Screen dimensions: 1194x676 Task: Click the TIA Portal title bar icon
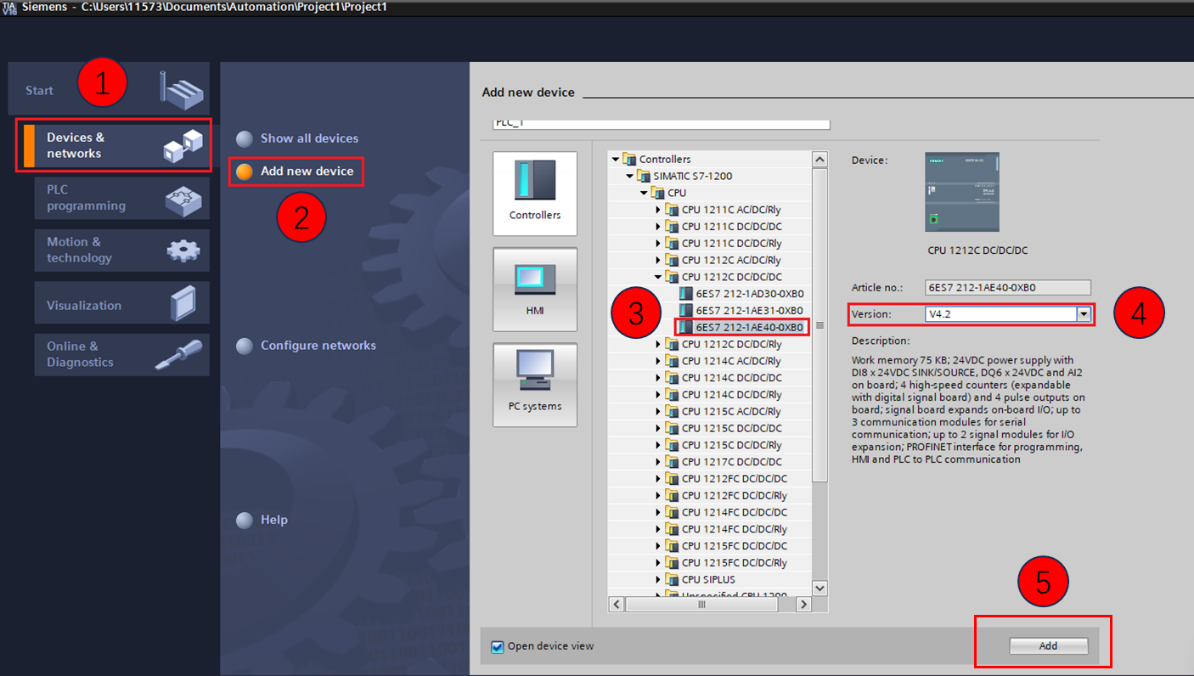click(9, 7)
